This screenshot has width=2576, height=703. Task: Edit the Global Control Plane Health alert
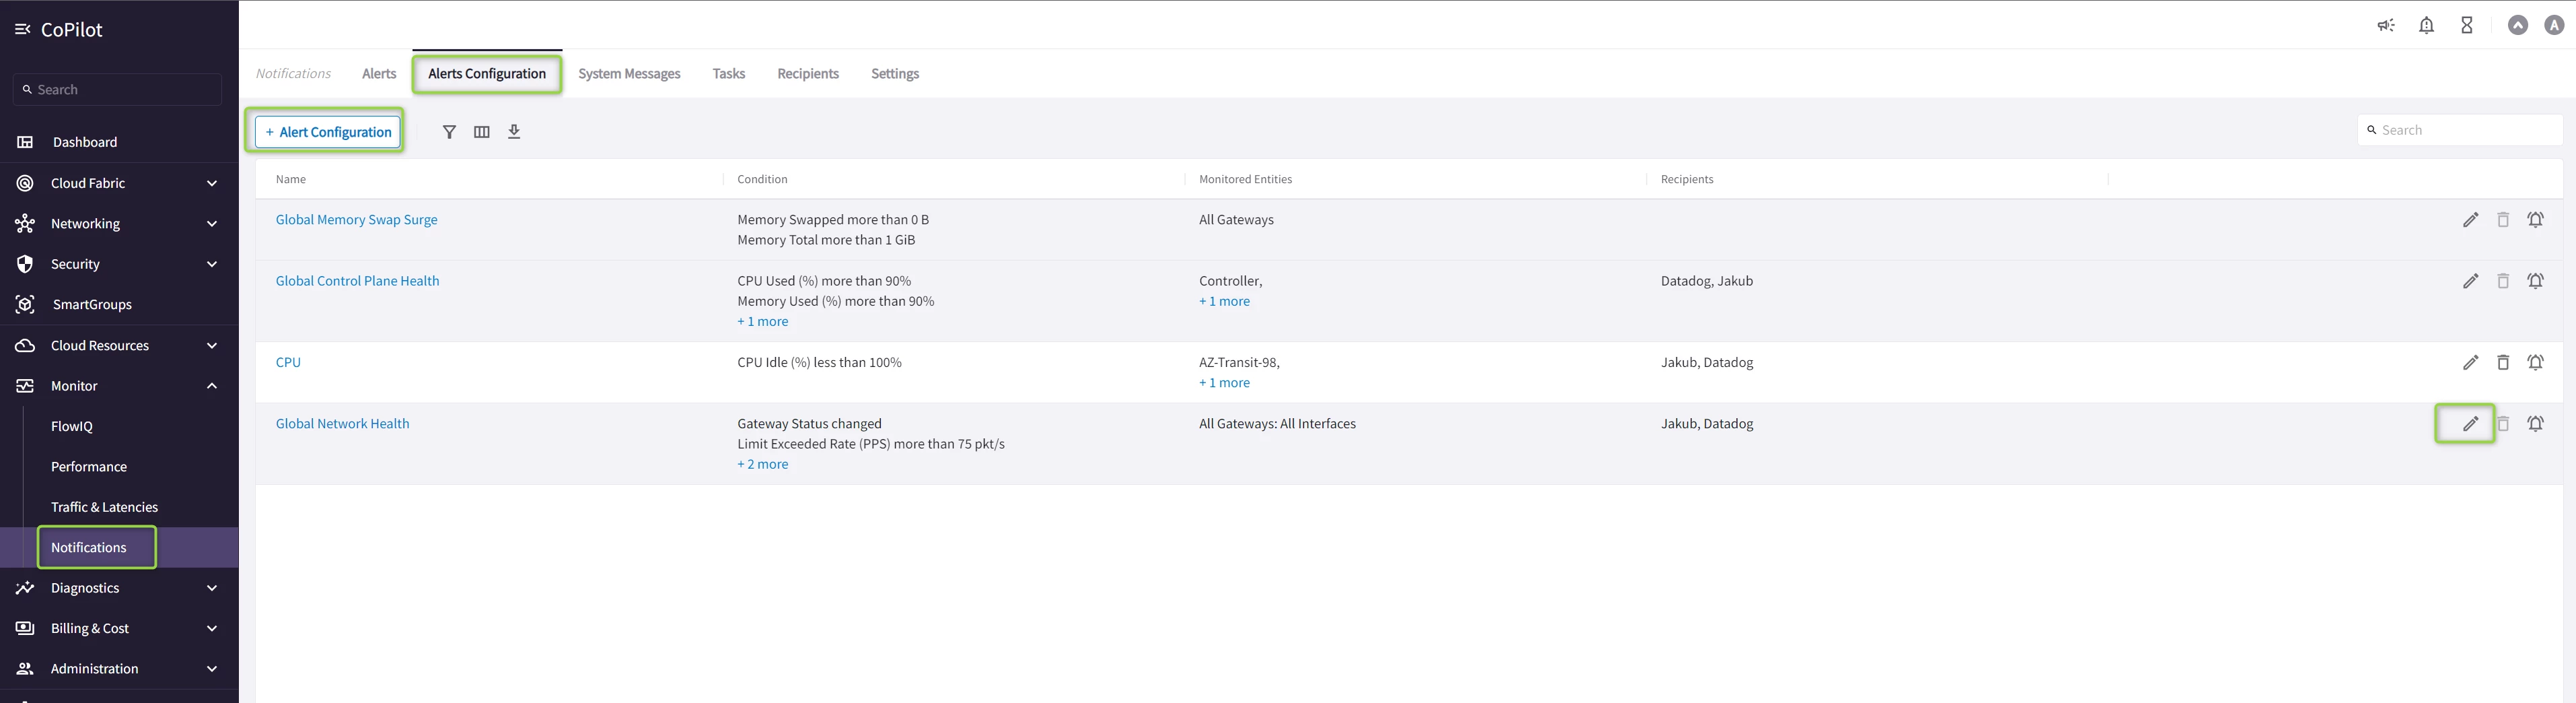pyautogui.click(x=2470, y=281)
